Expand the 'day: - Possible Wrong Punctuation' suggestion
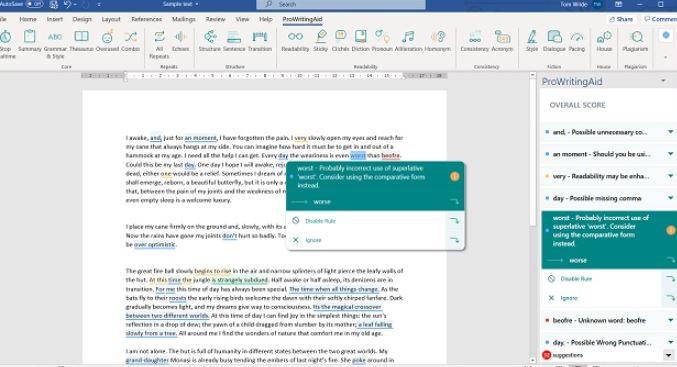 point(671,342)
